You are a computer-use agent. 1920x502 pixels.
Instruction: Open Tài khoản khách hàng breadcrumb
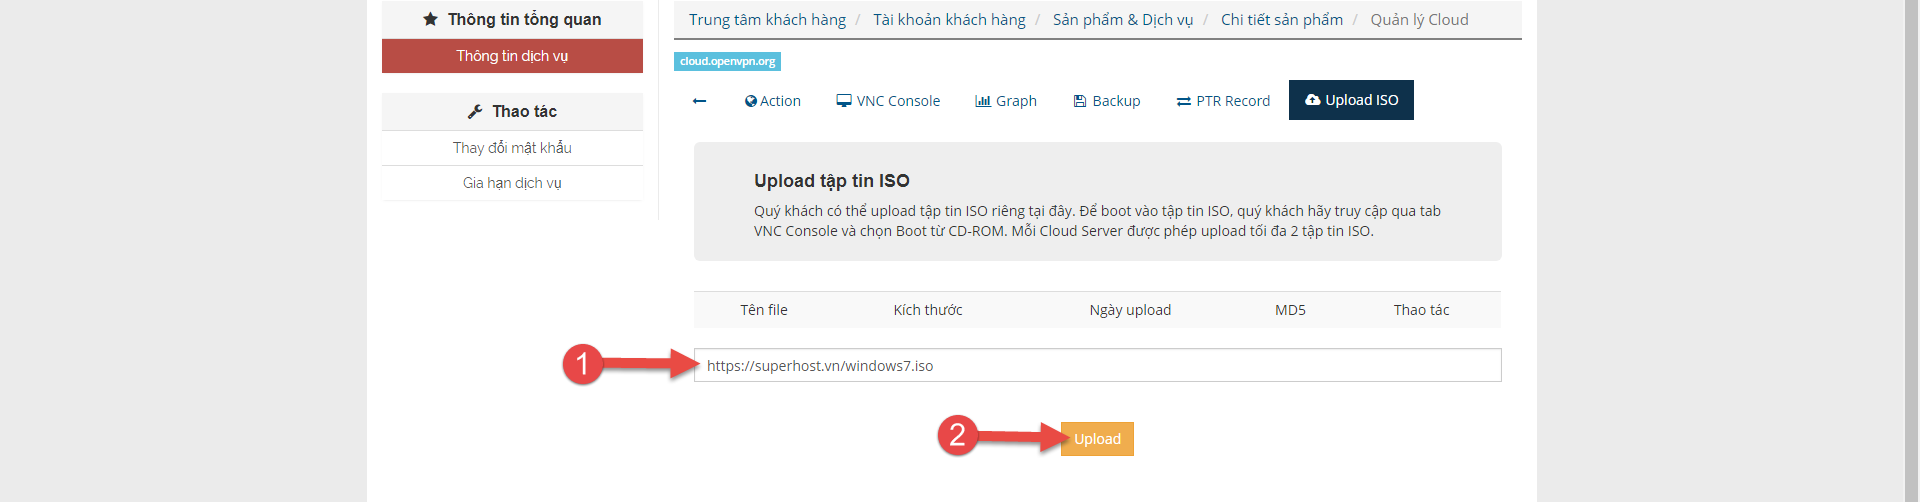[x=949, y=20]
